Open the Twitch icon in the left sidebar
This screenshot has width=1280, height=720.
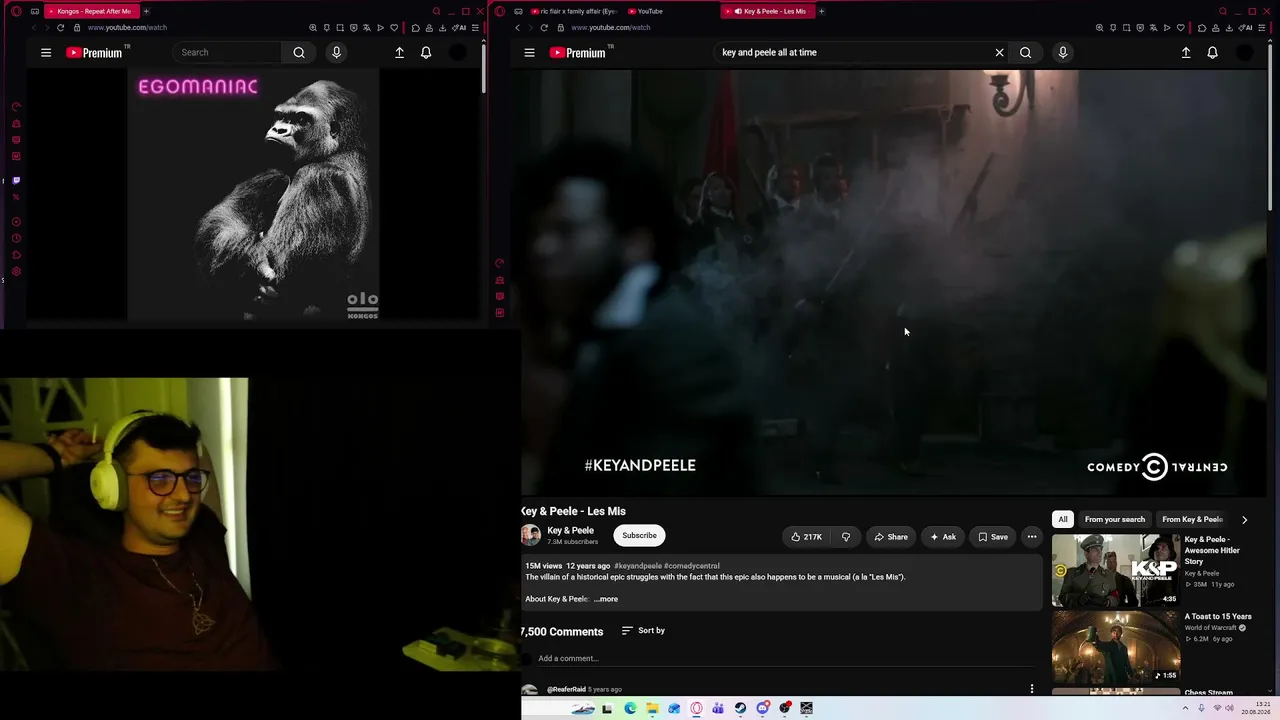16,181
